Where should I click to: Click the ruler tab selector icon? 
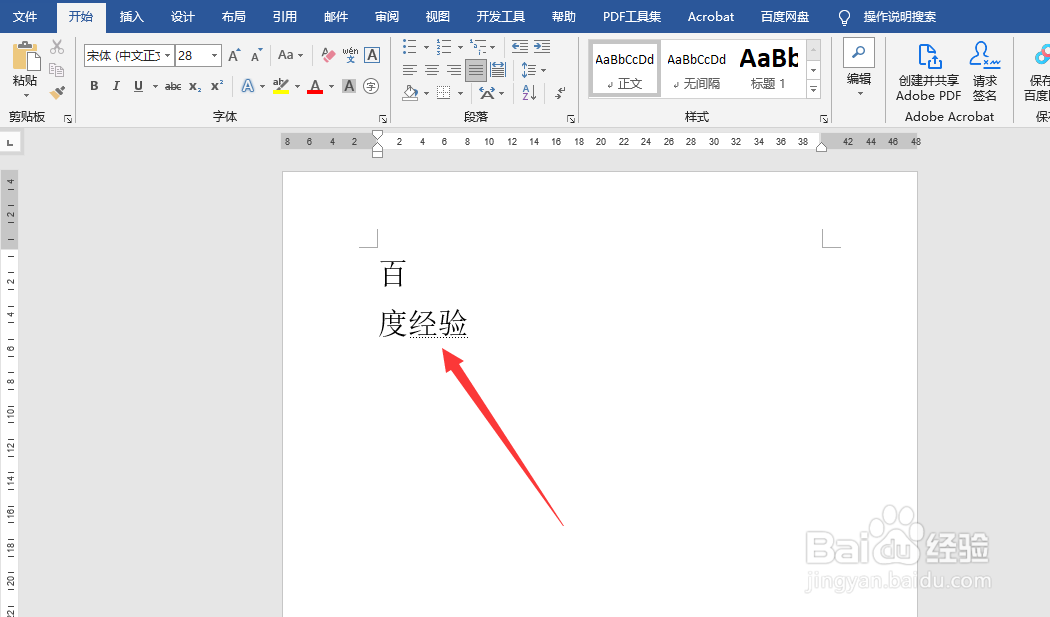(x=10, y=143)
